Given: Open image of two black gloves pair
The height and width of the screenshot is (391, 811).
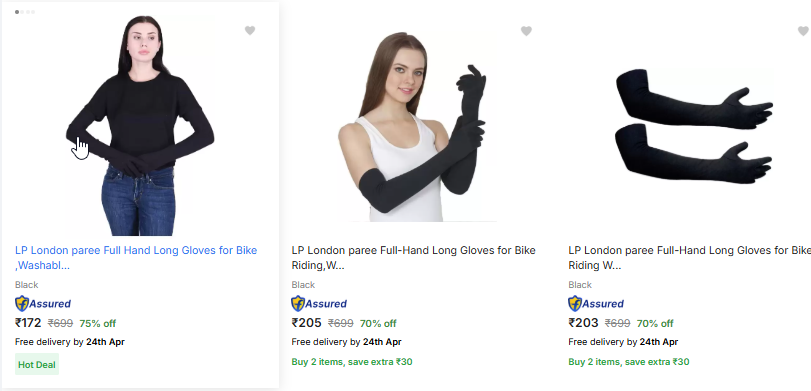Looking at the screenshot, I should [x=694, y=126].
